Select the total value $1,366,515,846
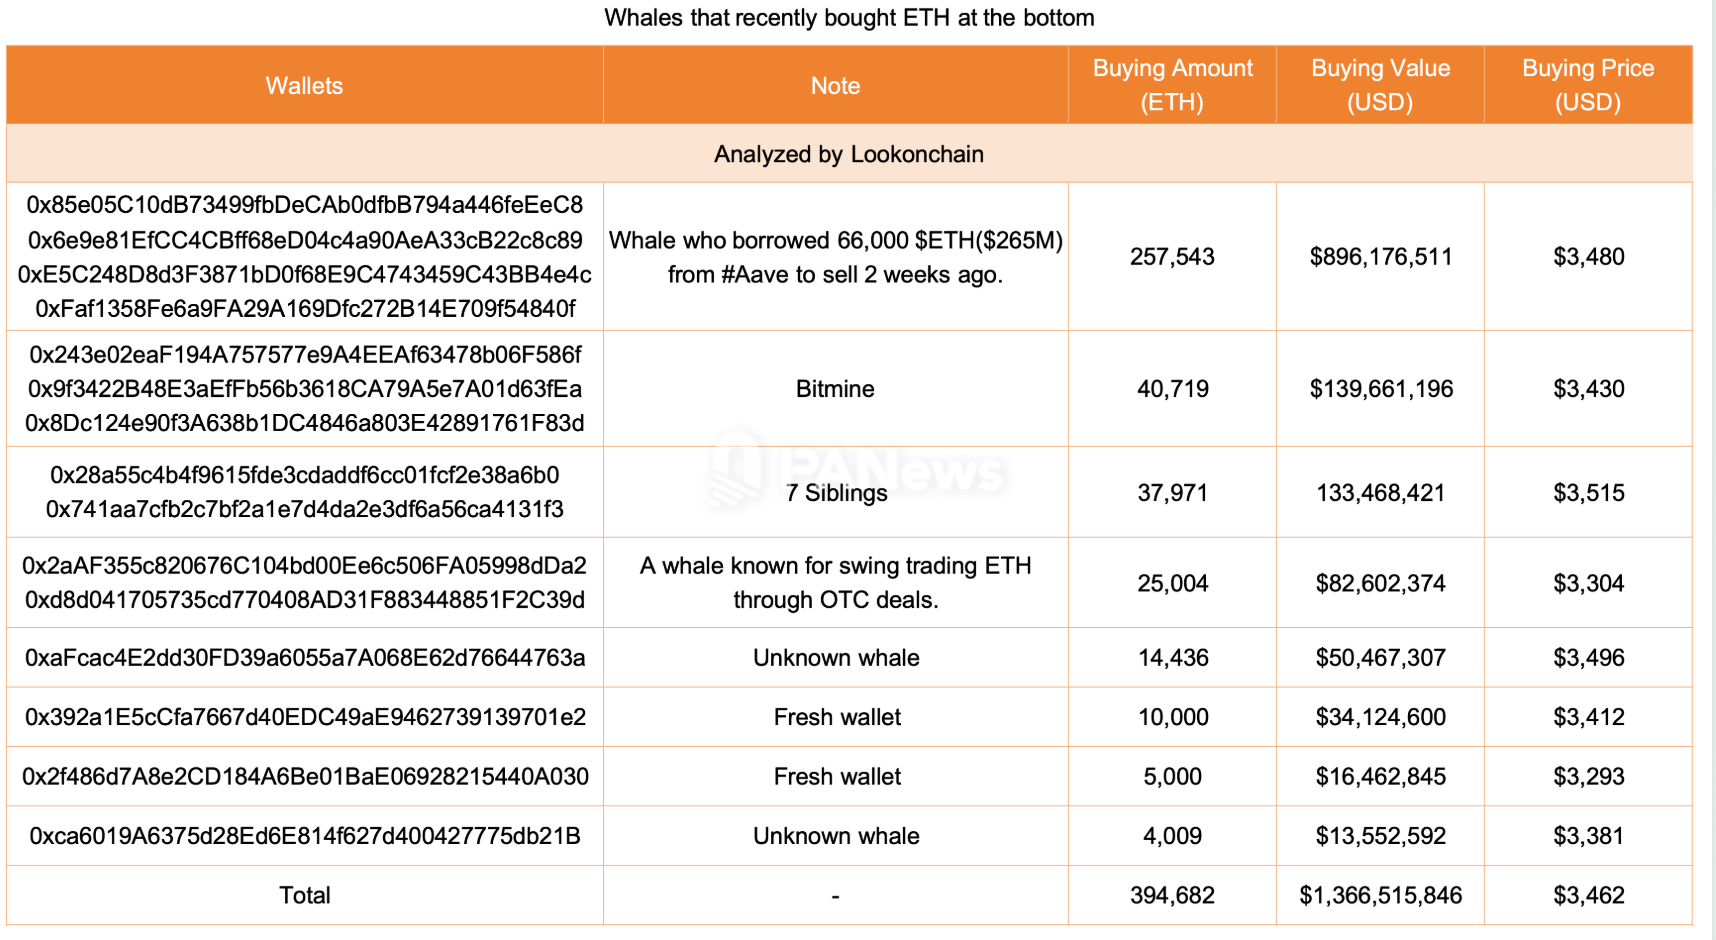The width and height of the screenshot is (1716, 940). pos(1380,896)
